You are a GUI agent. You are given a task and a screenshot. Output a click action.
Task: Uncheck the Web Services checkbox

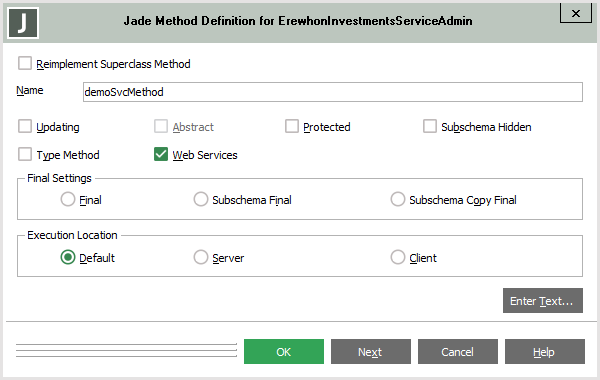161,155
